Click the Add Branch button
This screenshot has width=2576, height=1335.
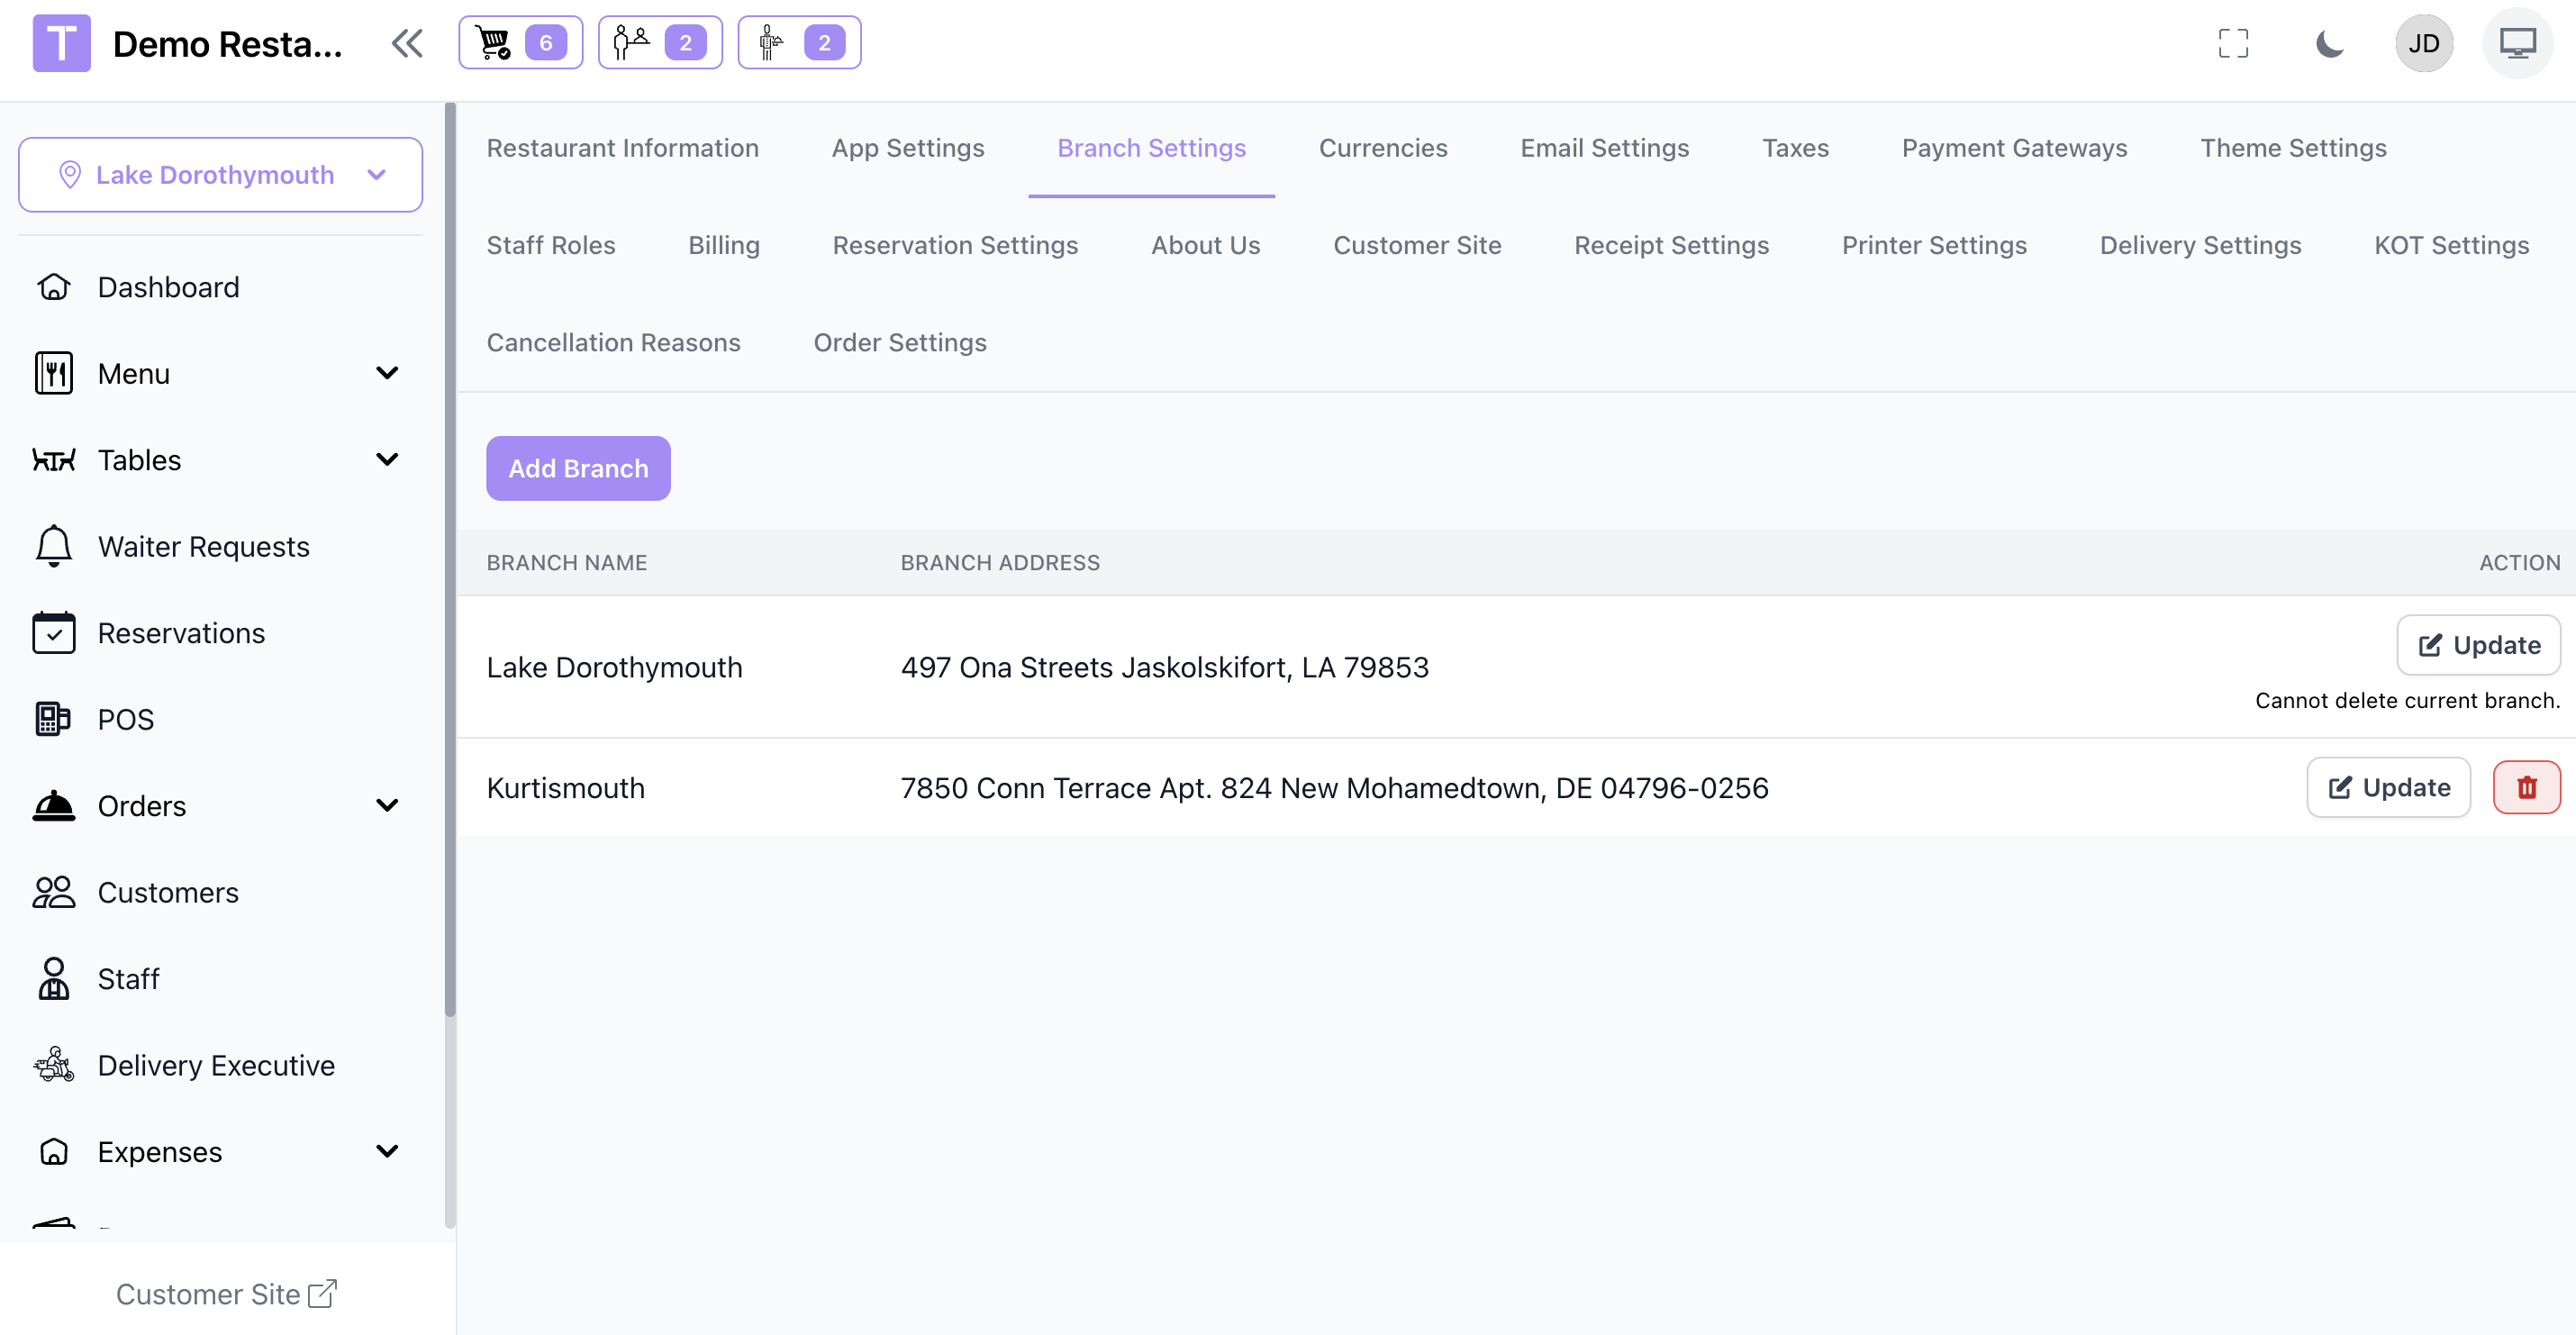(578, 469)
